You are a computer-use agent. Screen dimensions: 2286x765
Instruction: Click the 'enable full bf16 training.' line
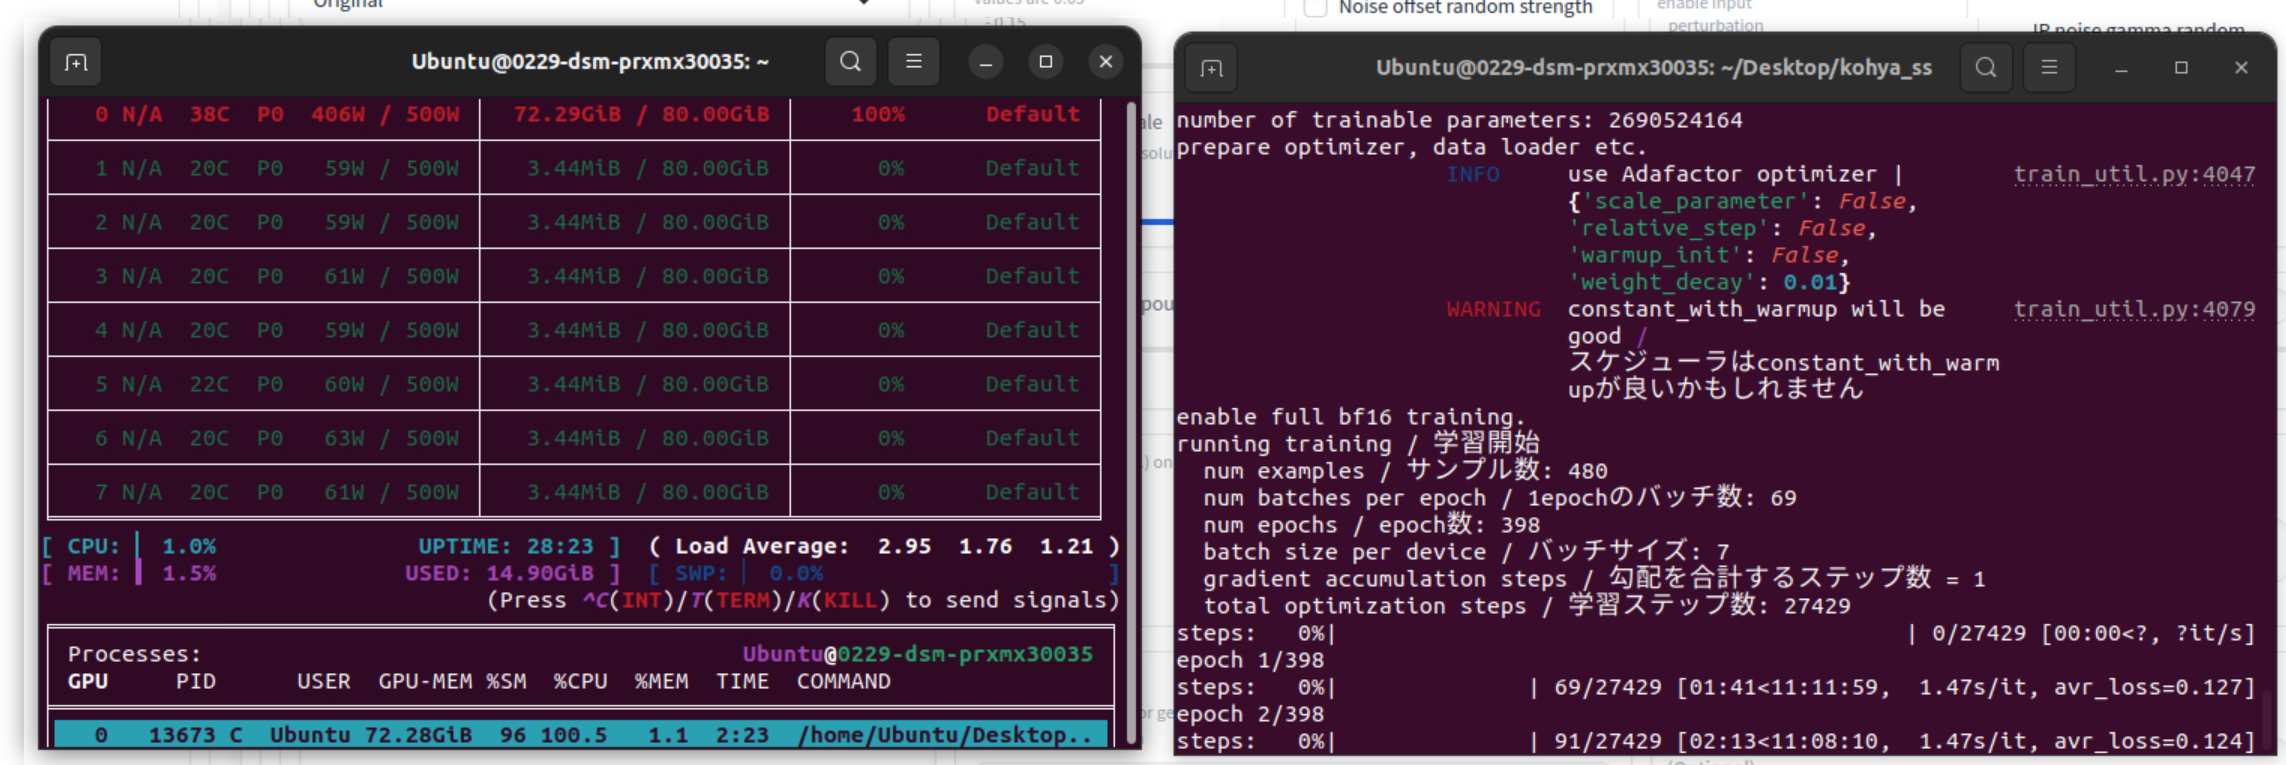click(x=1351, y=417)
